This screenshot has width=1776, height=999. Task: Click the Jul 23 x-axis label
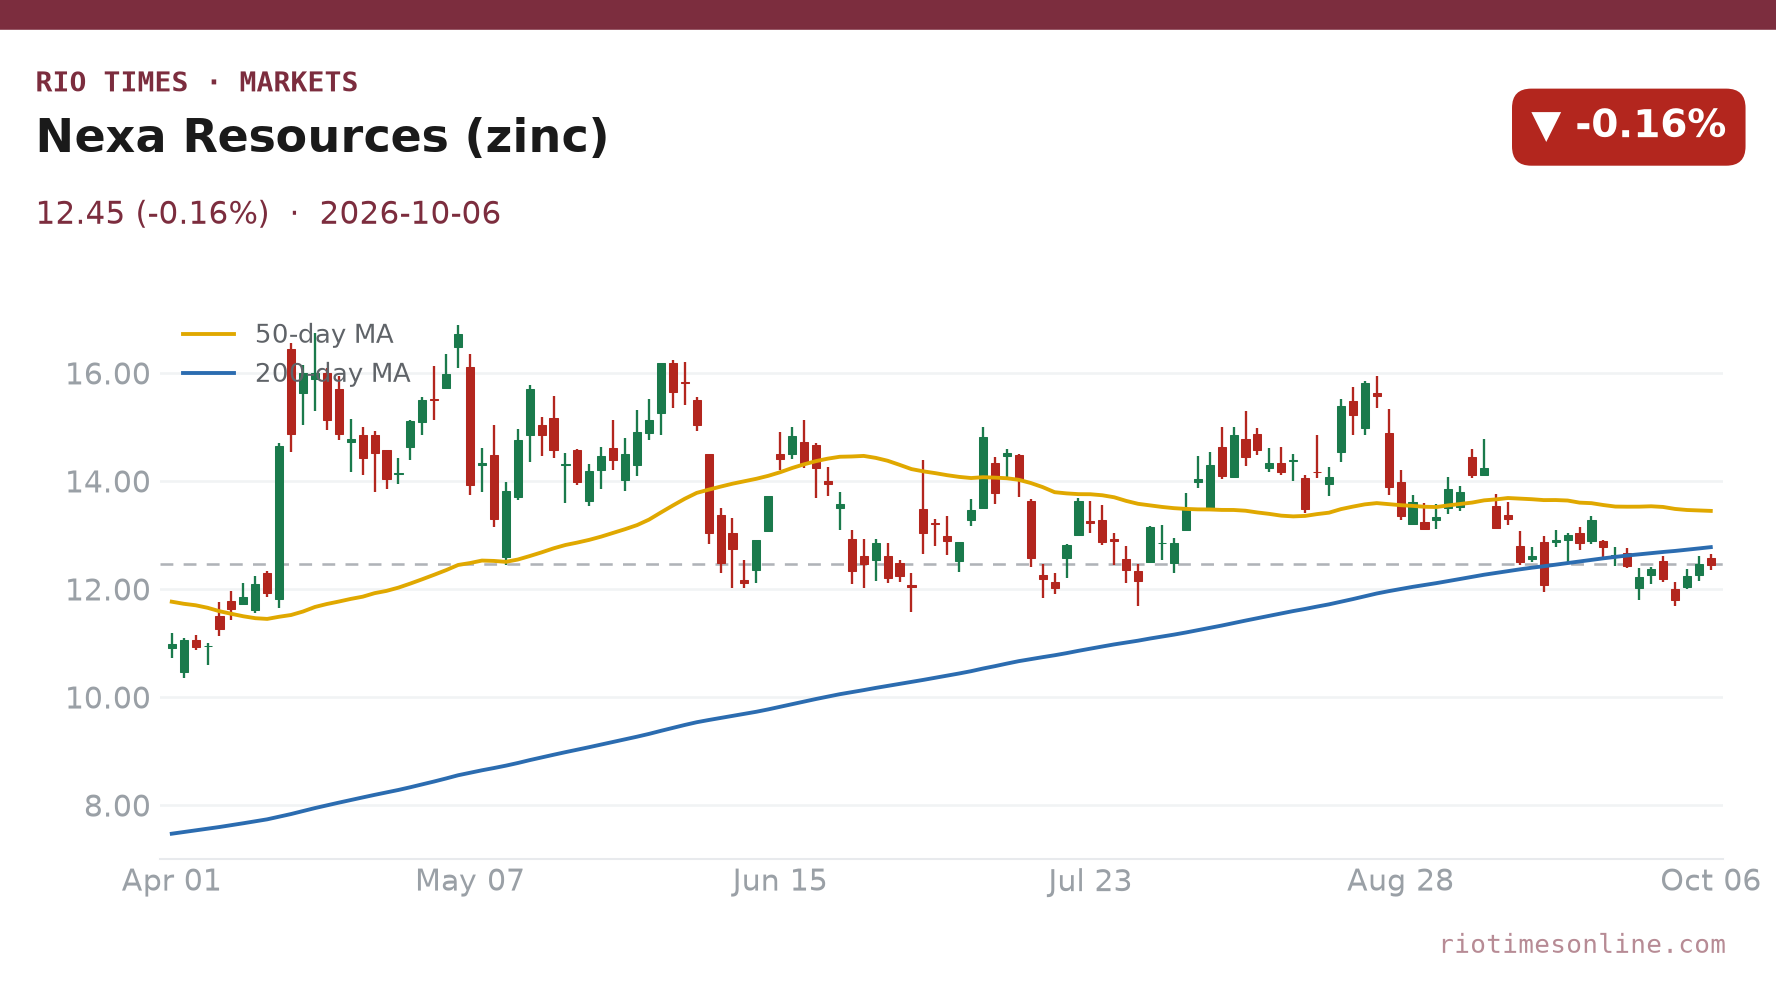click(1090, 881)
